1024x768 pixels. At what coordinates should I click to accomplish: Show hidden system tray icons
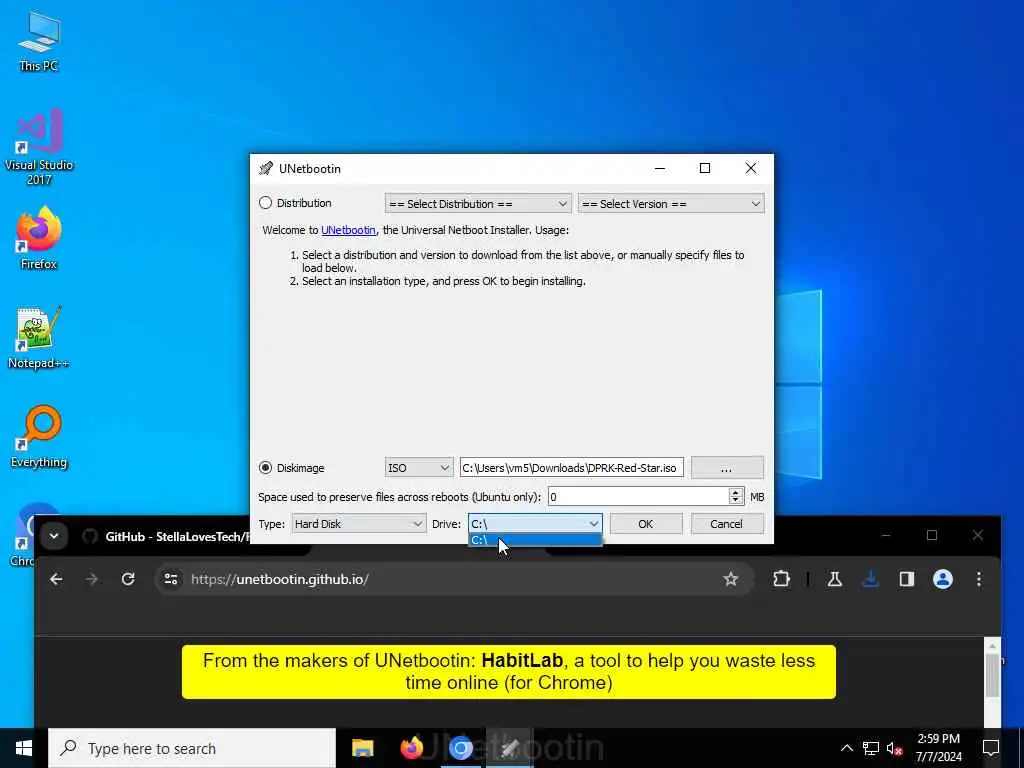tap(846, 748)
